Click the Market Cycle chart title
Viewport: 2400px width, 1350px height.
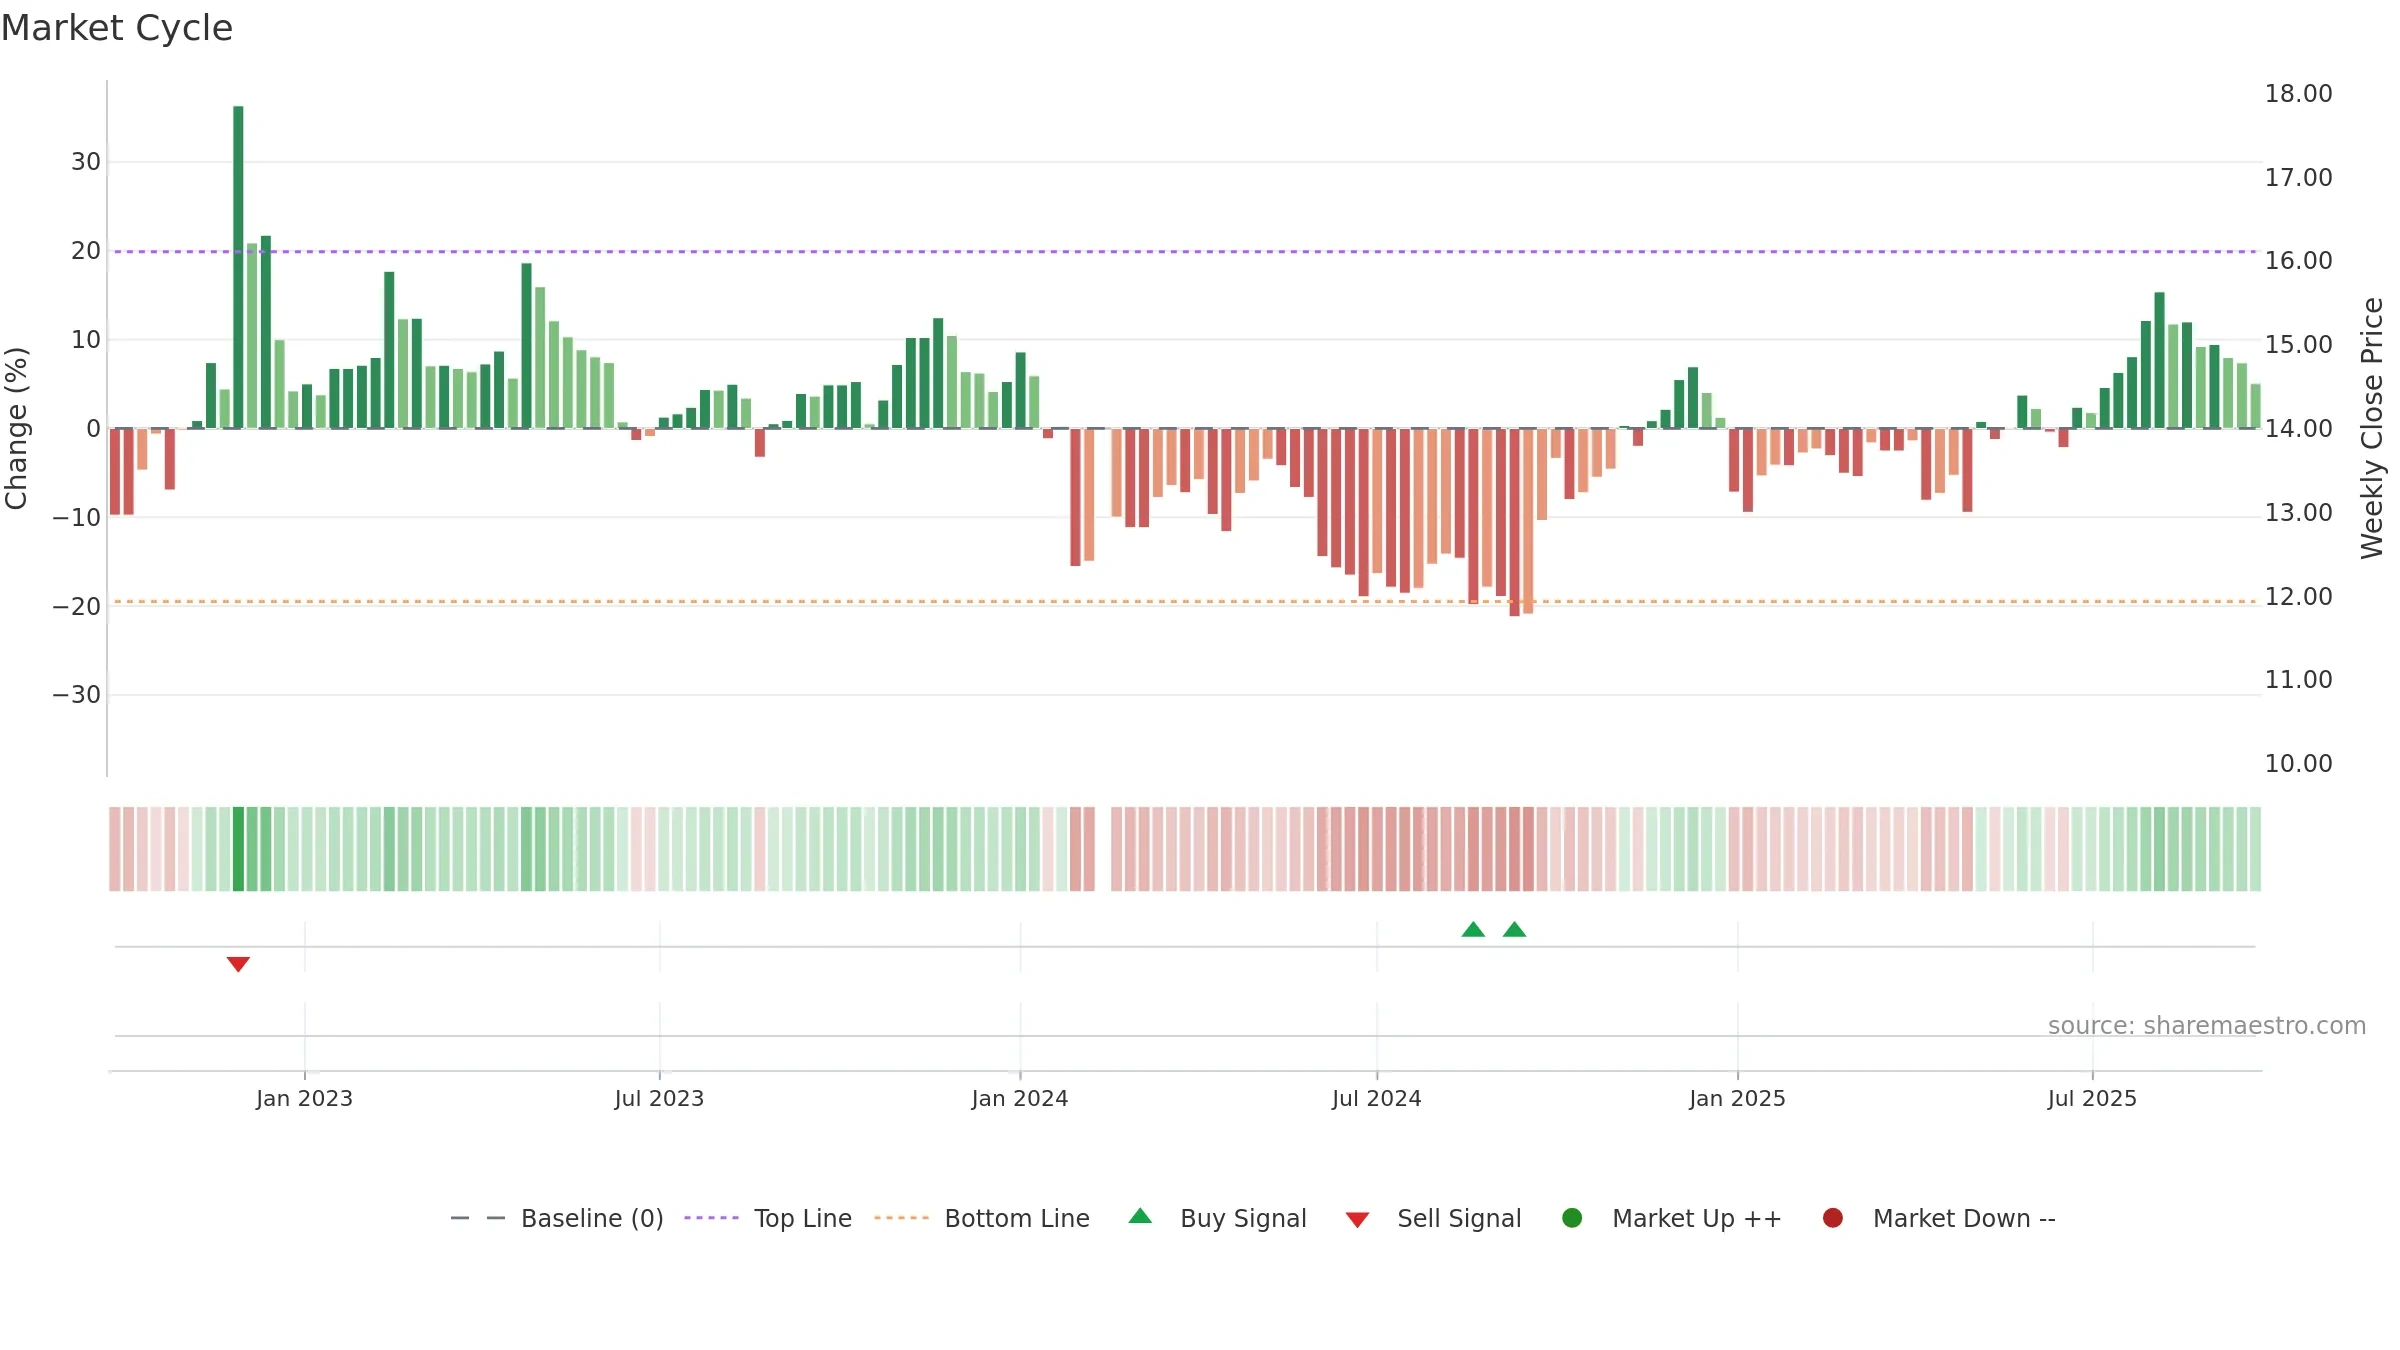tap(117, 28)
